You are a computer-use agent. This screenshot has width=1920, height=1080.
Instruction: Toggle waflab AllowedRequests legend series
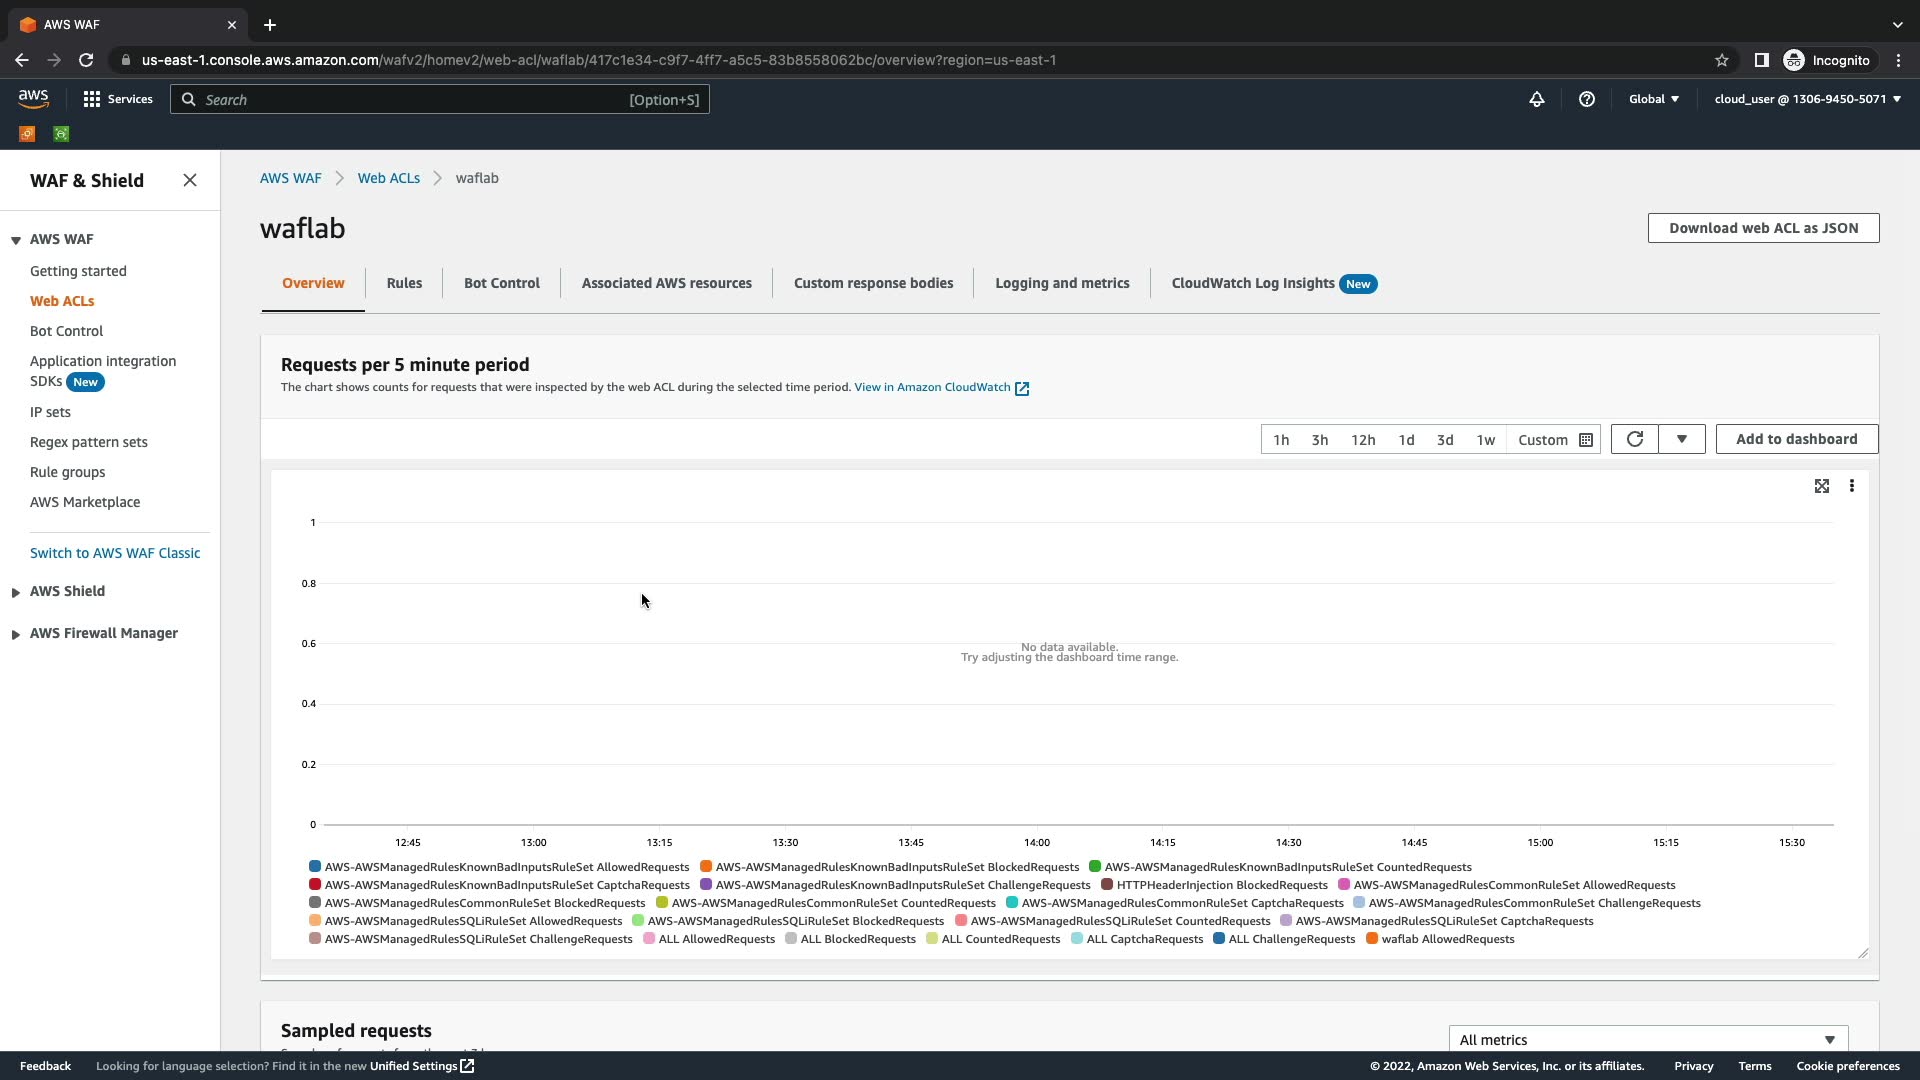[x=1447, y=939]
